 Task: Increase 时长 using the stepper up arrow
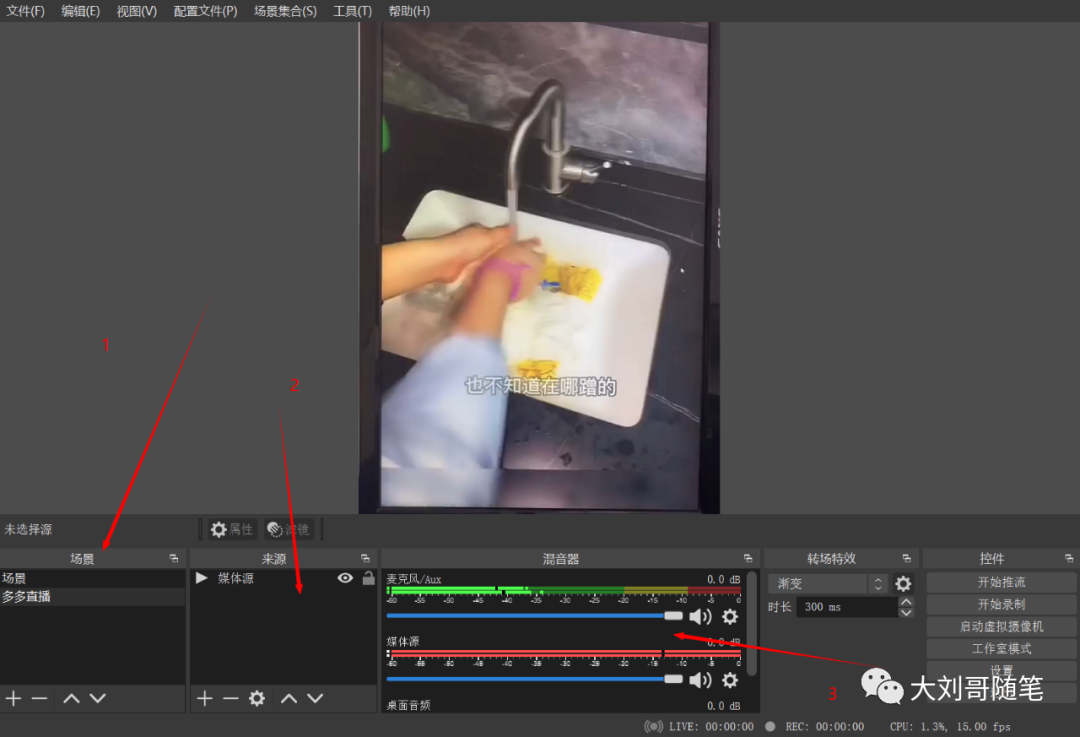click(905, 601)
